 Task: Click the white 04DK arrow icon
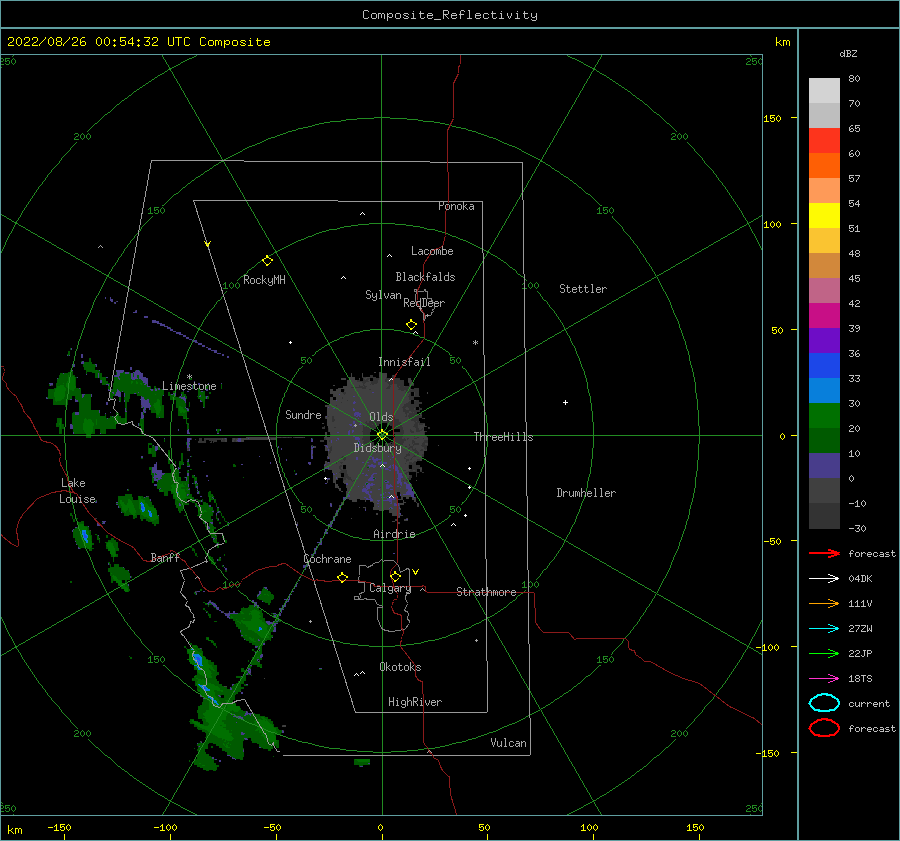point(824,579)
